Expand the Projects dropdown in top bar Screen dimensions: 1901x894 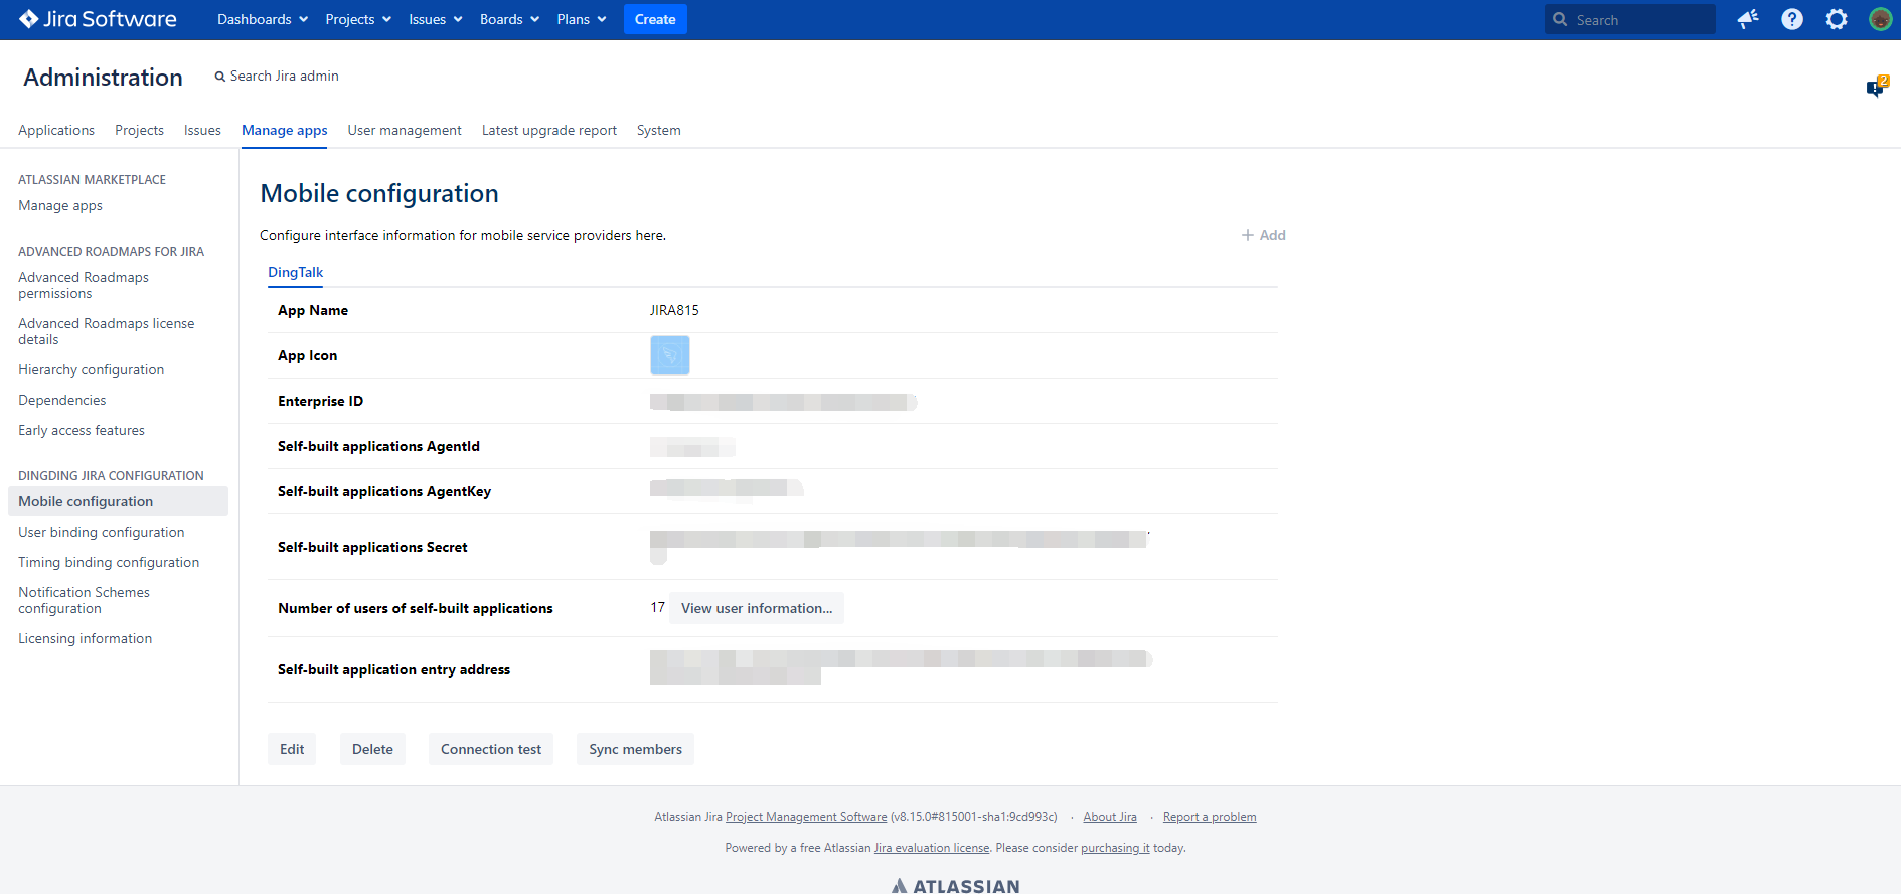click(357, 19)
